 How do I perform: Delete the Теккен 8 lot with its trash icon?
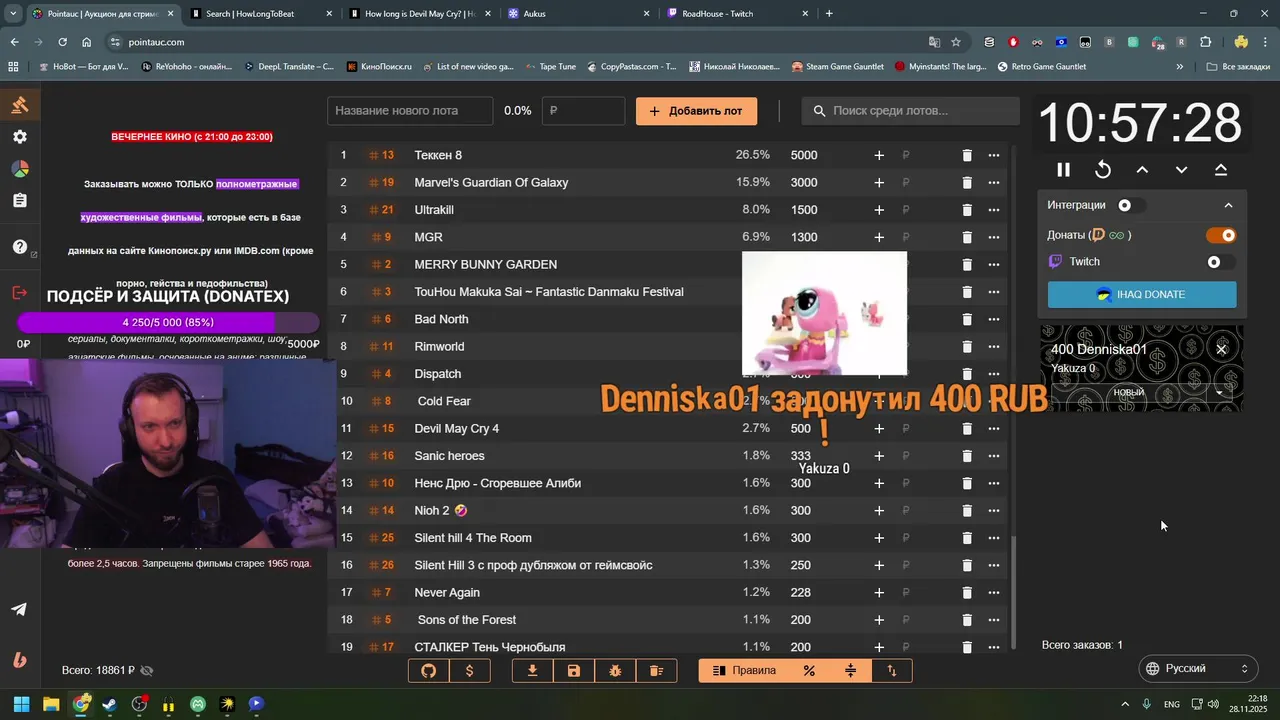(x=967, y=155)
